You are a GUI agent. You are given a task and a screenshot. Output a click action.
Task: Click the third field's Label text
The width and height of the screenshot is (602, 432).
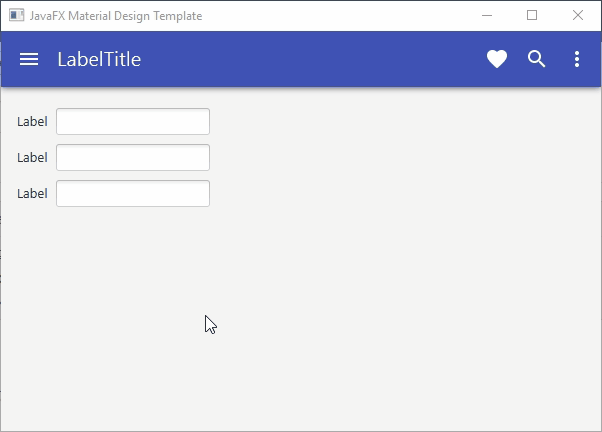(x=32, y=193)
